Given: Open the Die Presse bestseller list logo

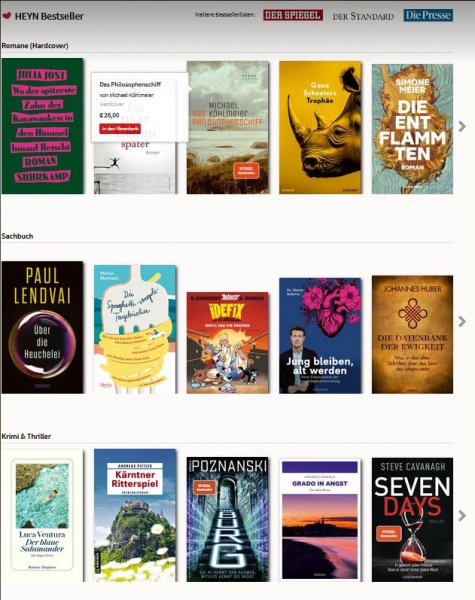Looking at the screenshot, I should (428, 15).
